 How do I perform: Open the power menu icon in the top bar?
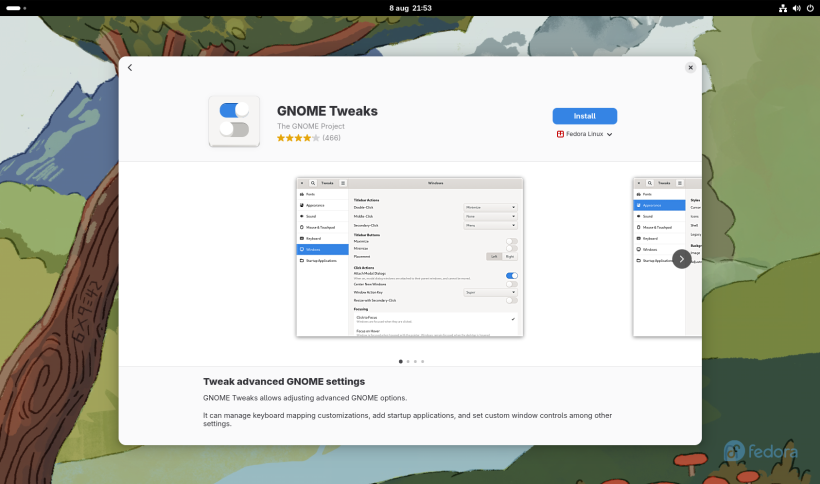[x=810, y=8]
